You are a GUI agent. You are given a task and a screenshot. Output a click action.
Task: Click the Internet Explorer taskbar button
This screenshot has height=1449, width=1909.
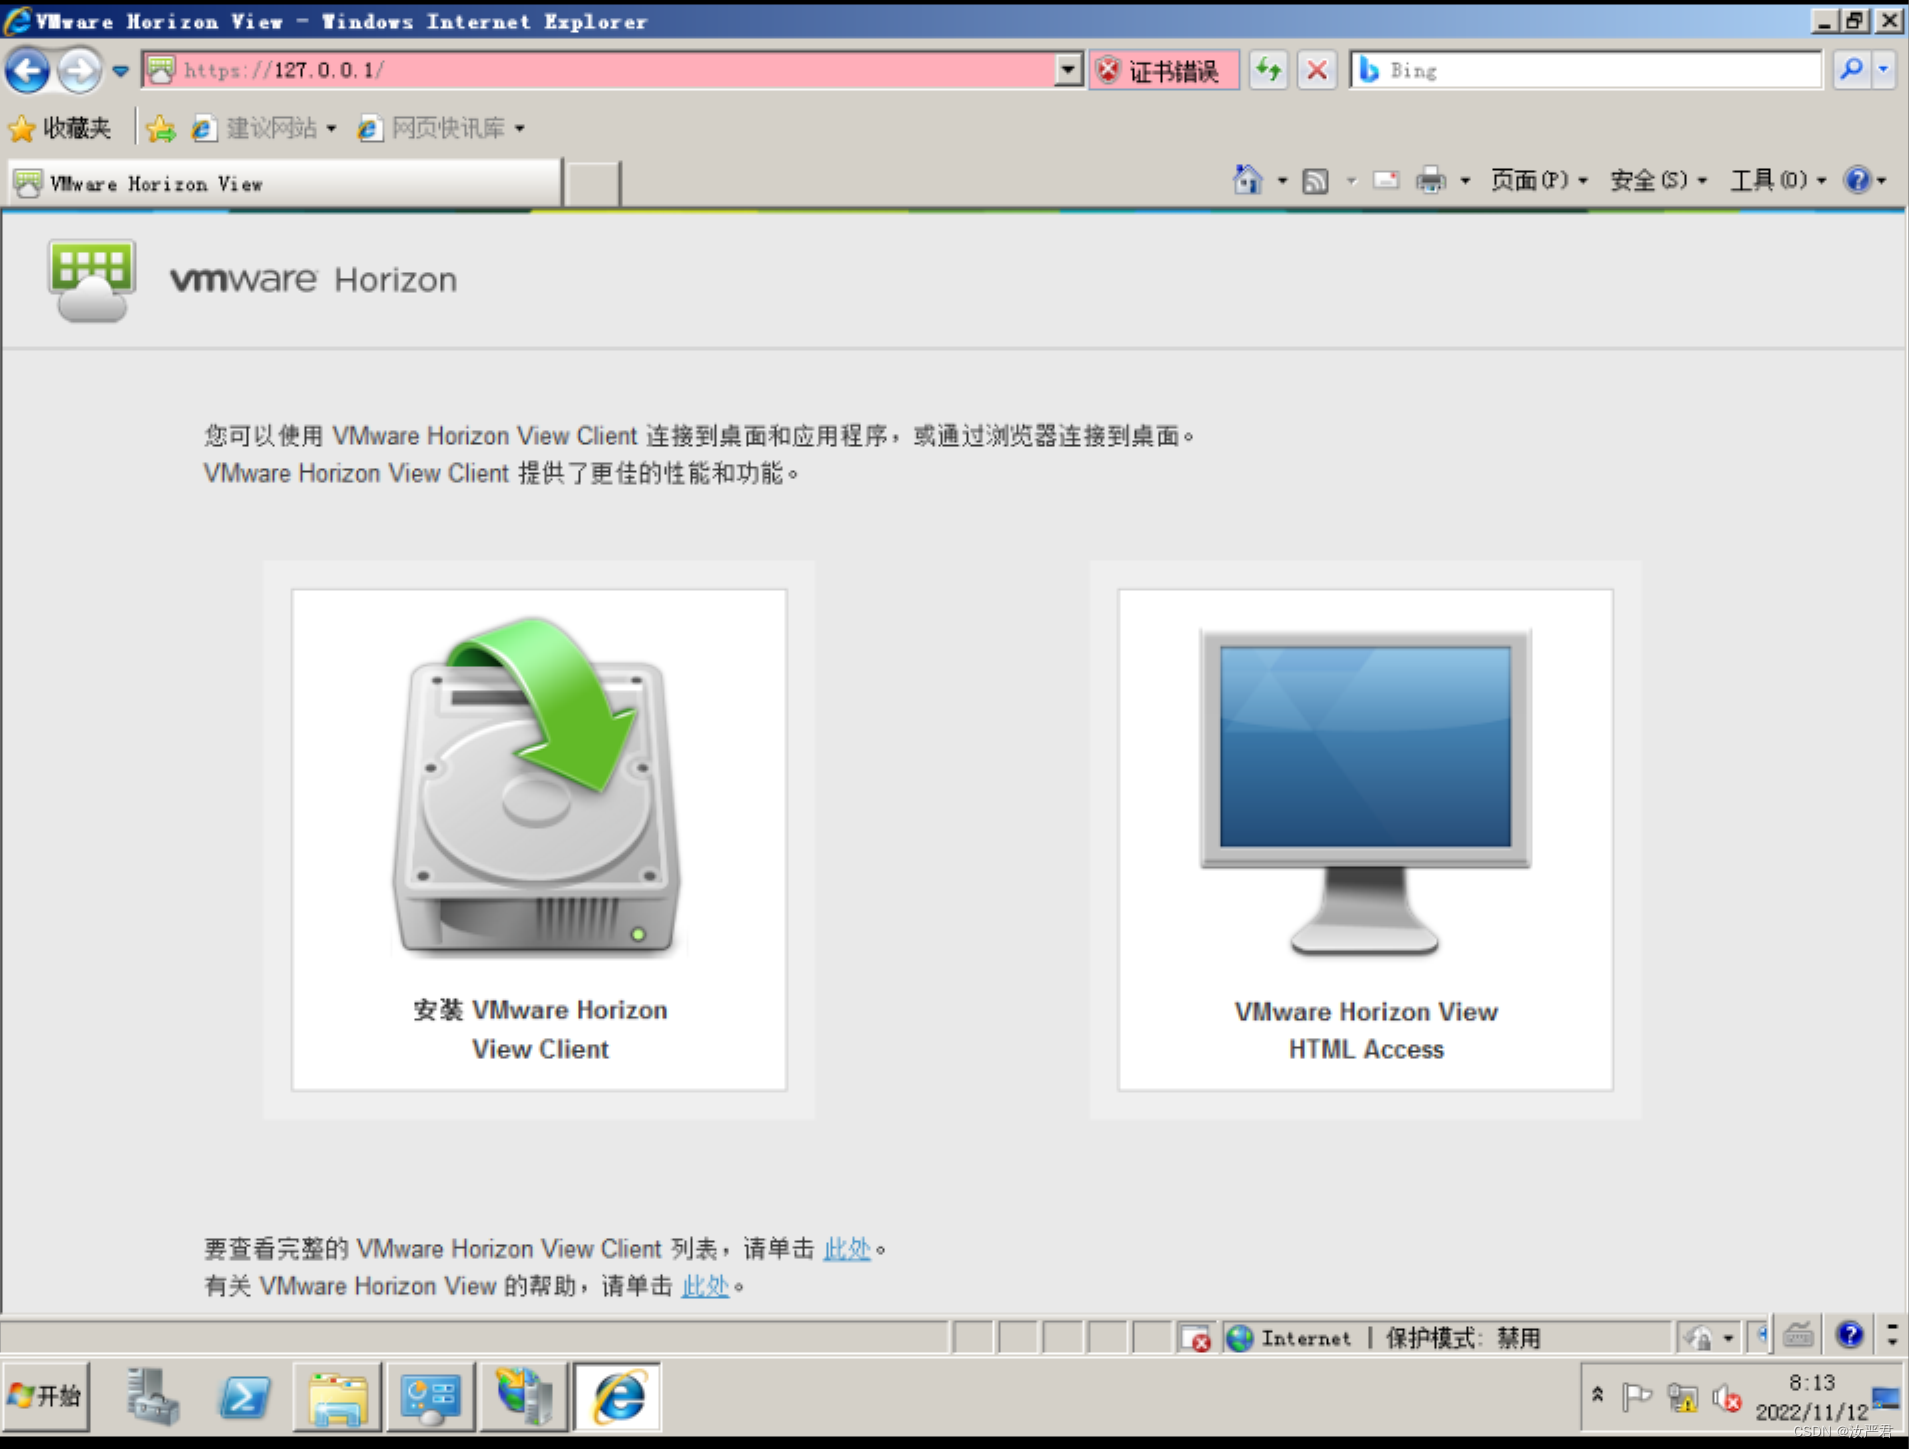coord(618,1397)
